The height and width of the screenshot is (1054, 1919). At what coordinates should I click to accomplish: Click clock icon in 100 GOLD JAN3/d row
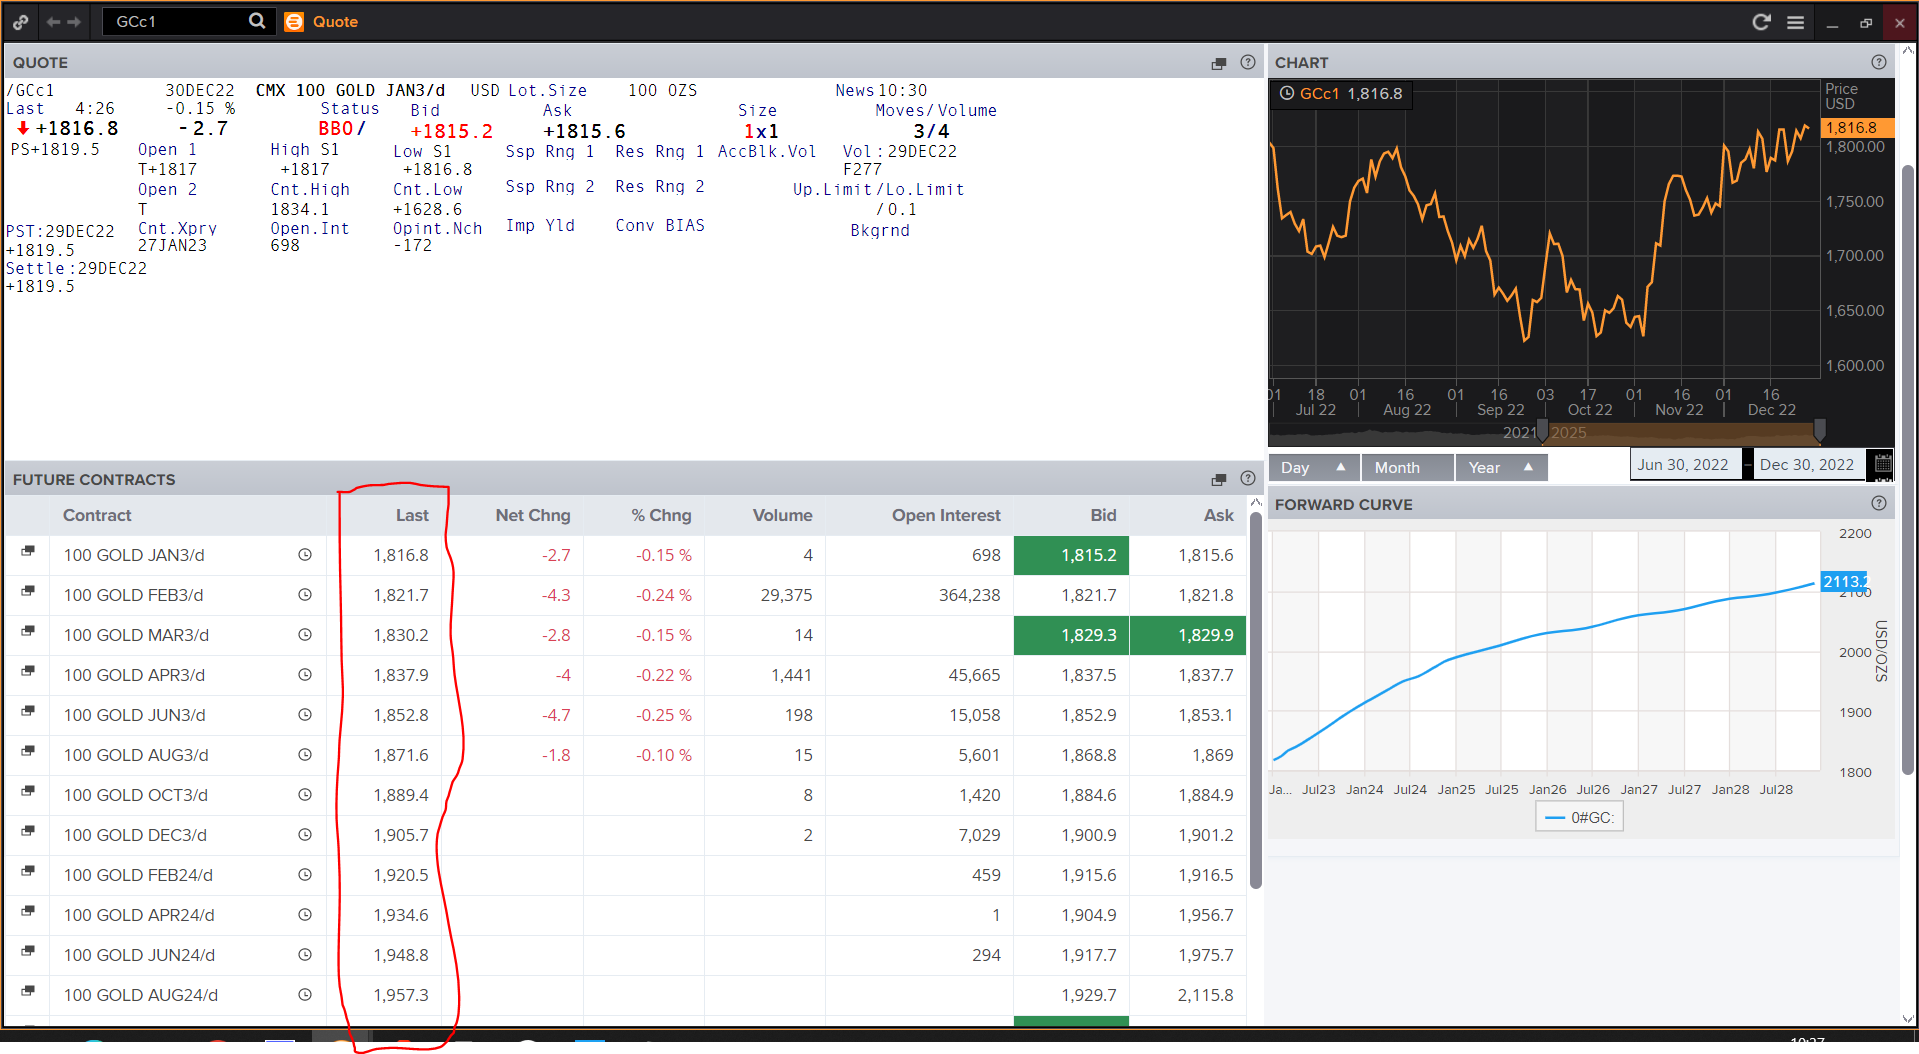[305, 555]
